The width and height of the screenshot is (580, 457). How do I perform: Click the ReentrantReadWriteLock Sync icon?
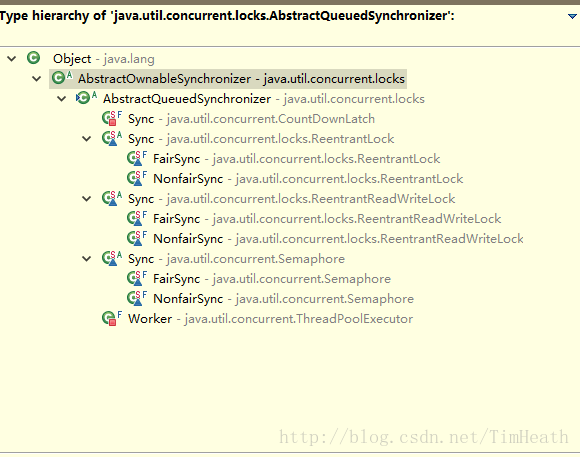112,198
